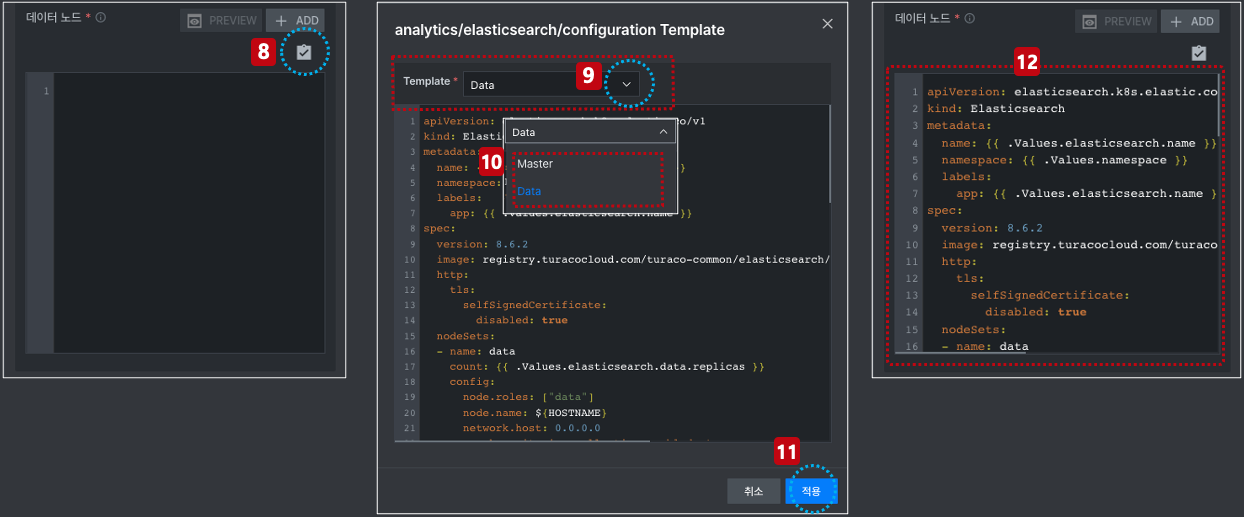Click 'config:' line in dialog editor
Image resolution: width=1244 pixels, height=517 pixels.
tap(471, 382)
